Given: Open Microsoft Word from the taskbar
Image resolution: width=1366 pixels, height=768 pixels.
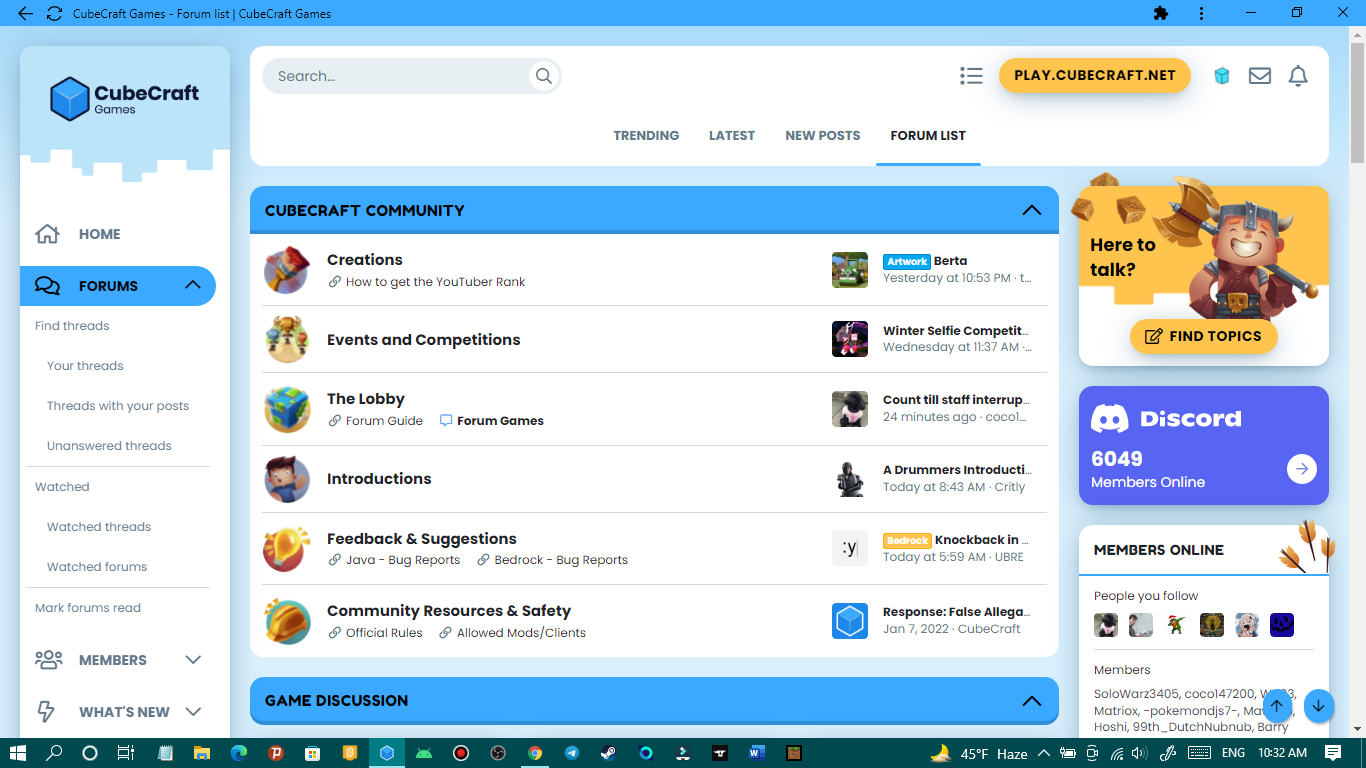Looking at the screenshot, I should (x=755, y=753).
